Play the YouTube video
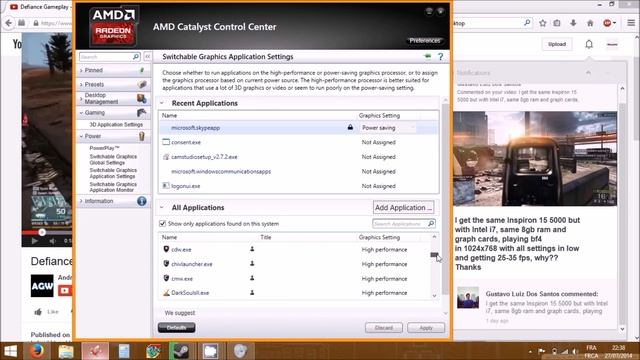 tap(35, 241)
